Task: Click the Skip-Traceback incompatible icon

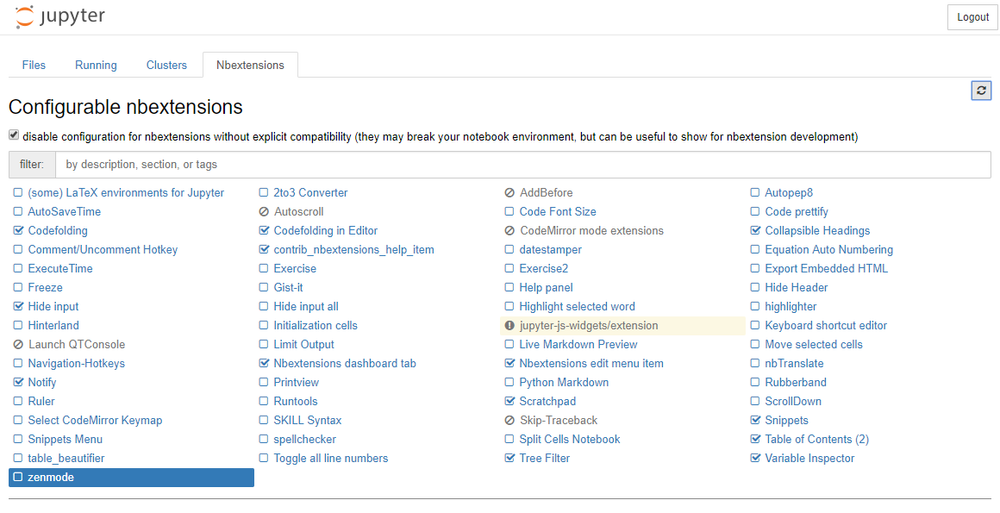Action: (x=510, y=421)
